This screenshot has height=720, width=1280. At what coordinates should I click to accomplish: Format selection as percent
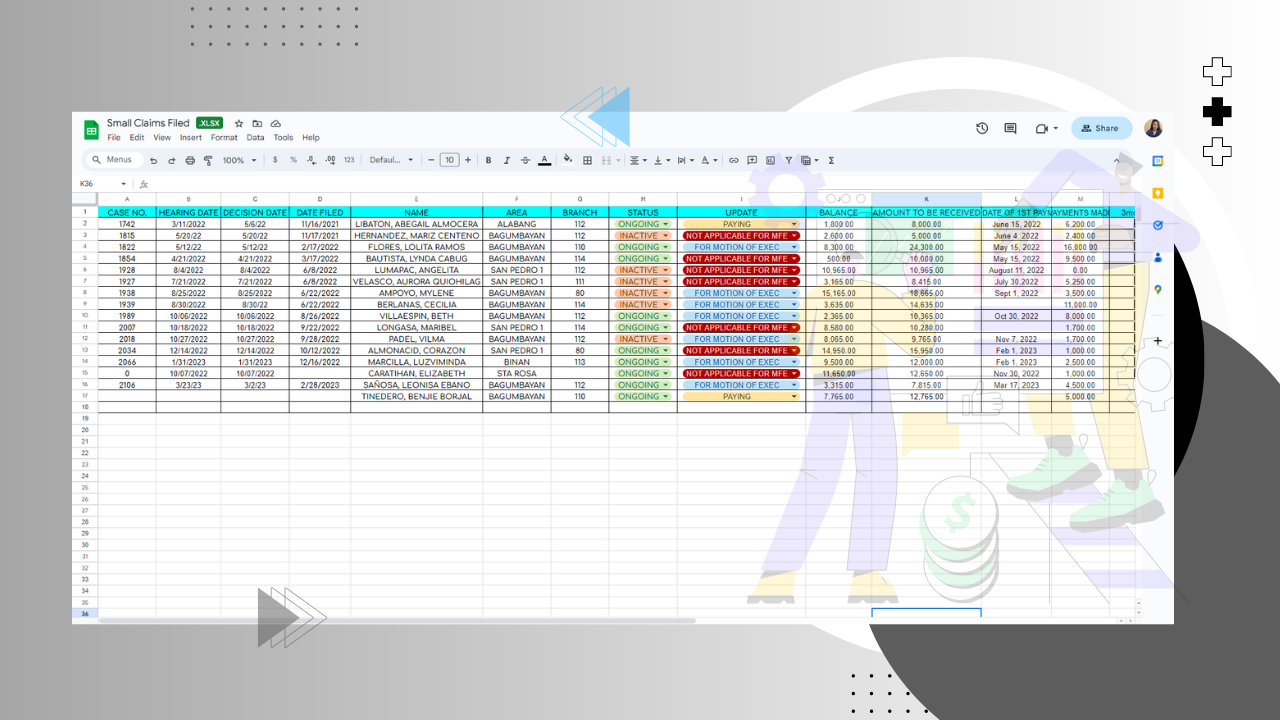click(293, 160)
